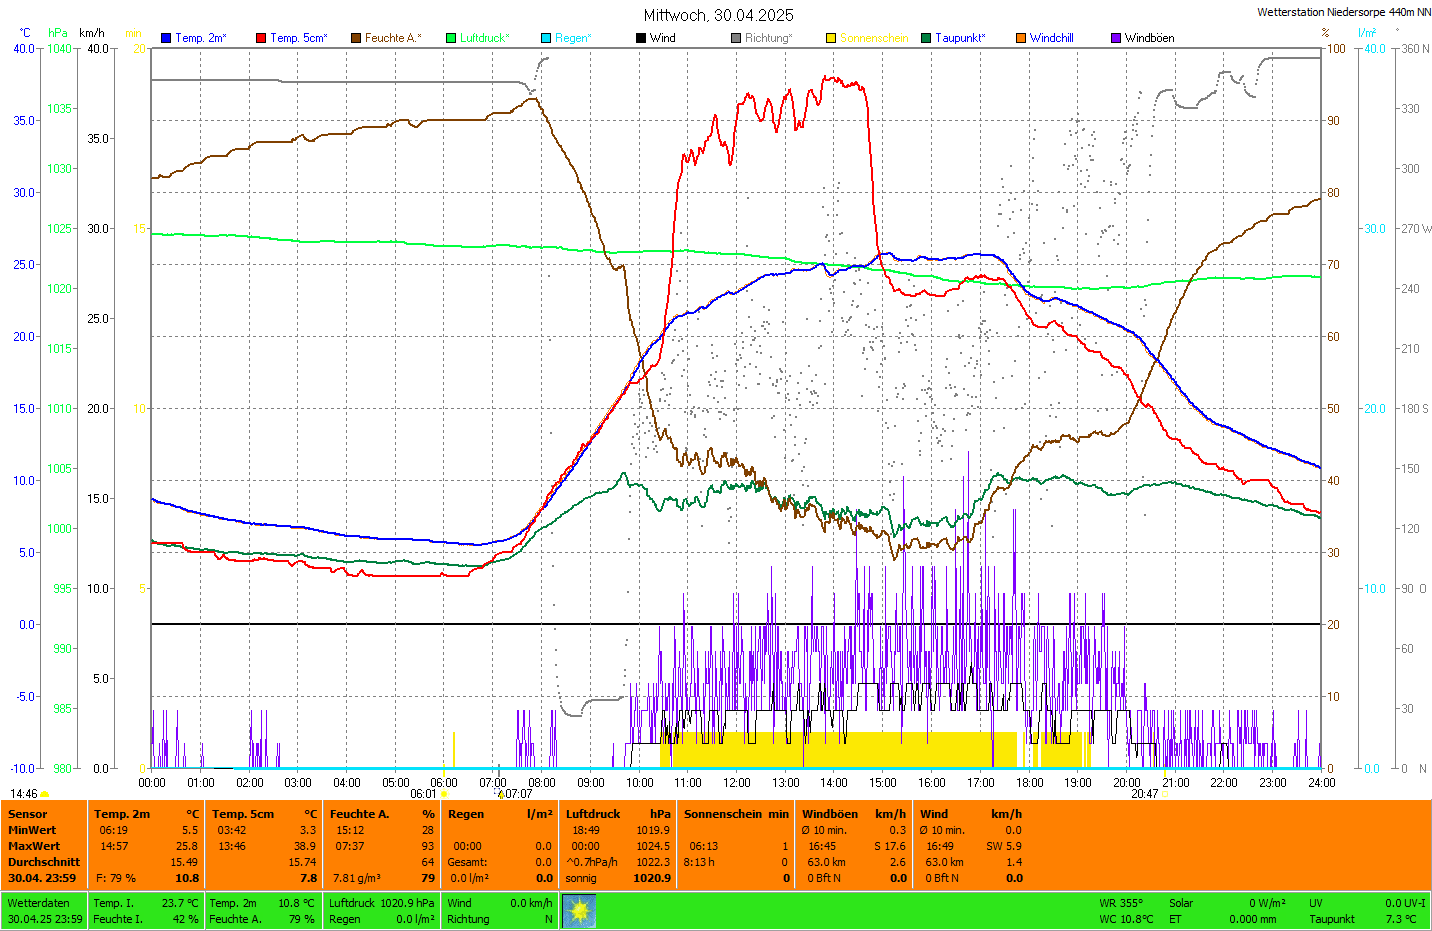Image resolution: width=1432 pixels, height=931 pixels.
Task: Select the Taupunkt legend label
Action: 960,38
